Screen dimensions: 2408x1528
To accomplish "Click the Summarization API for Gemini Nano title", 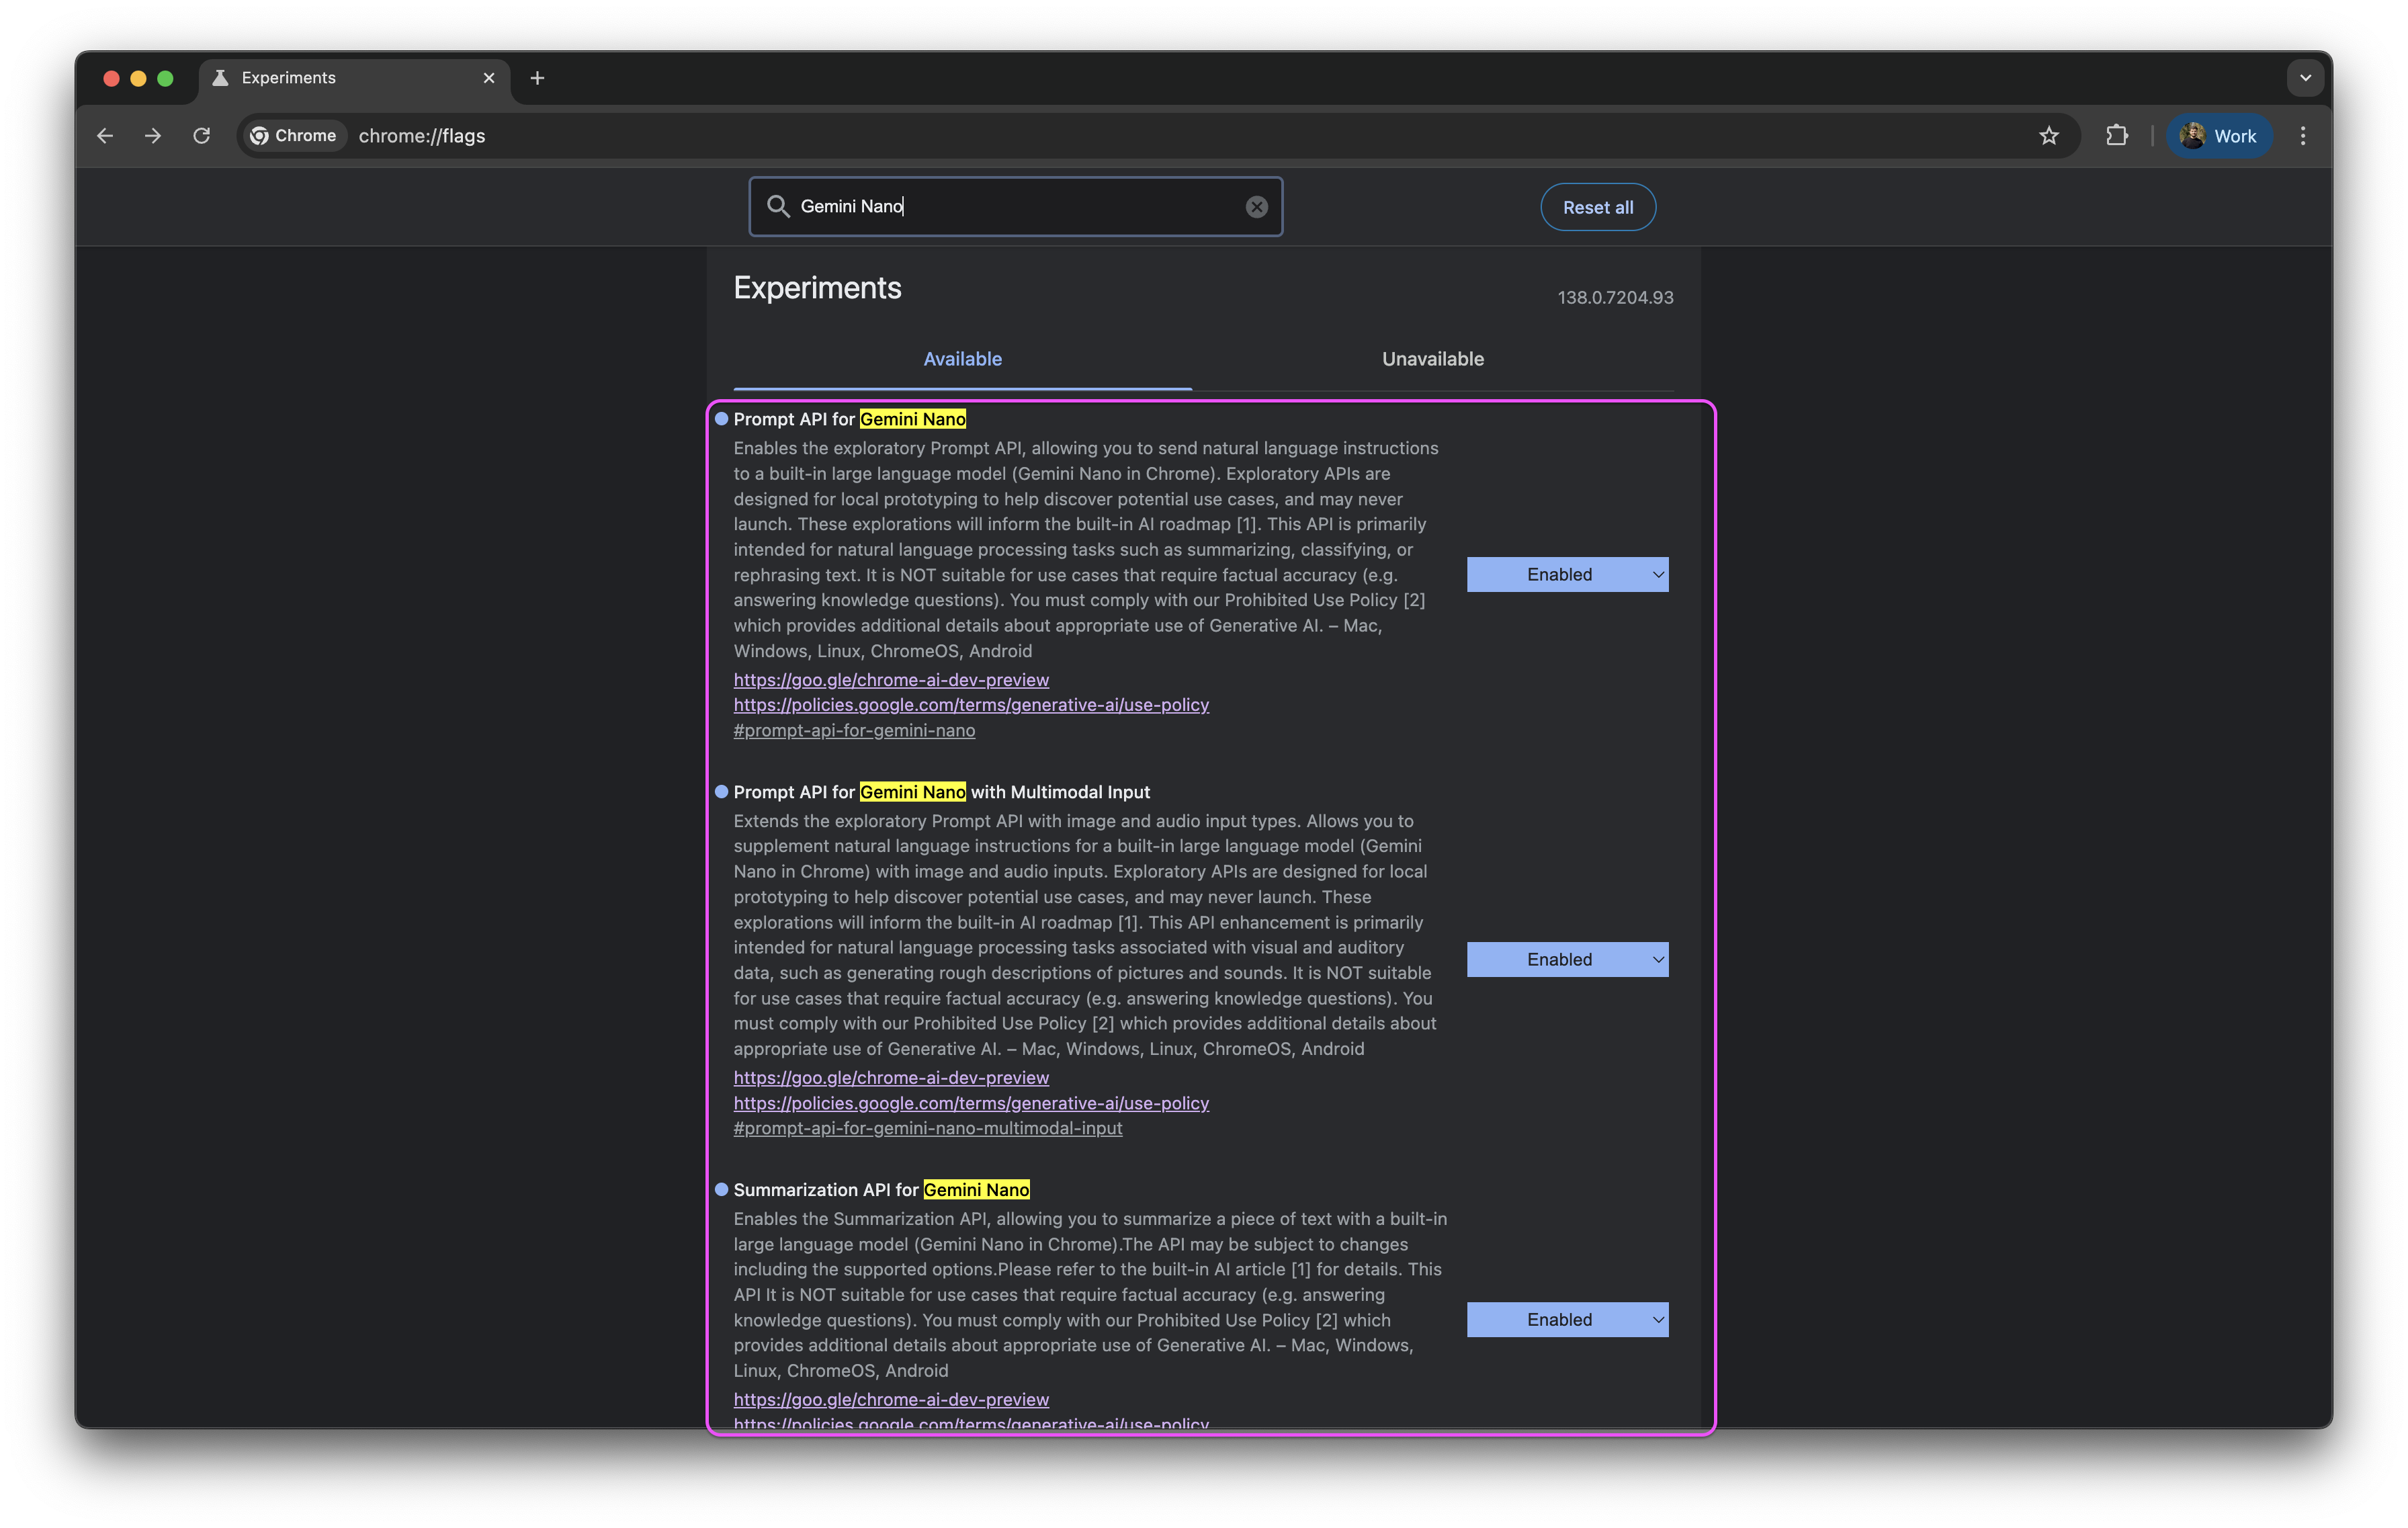I will click(x=882, y=1190).
